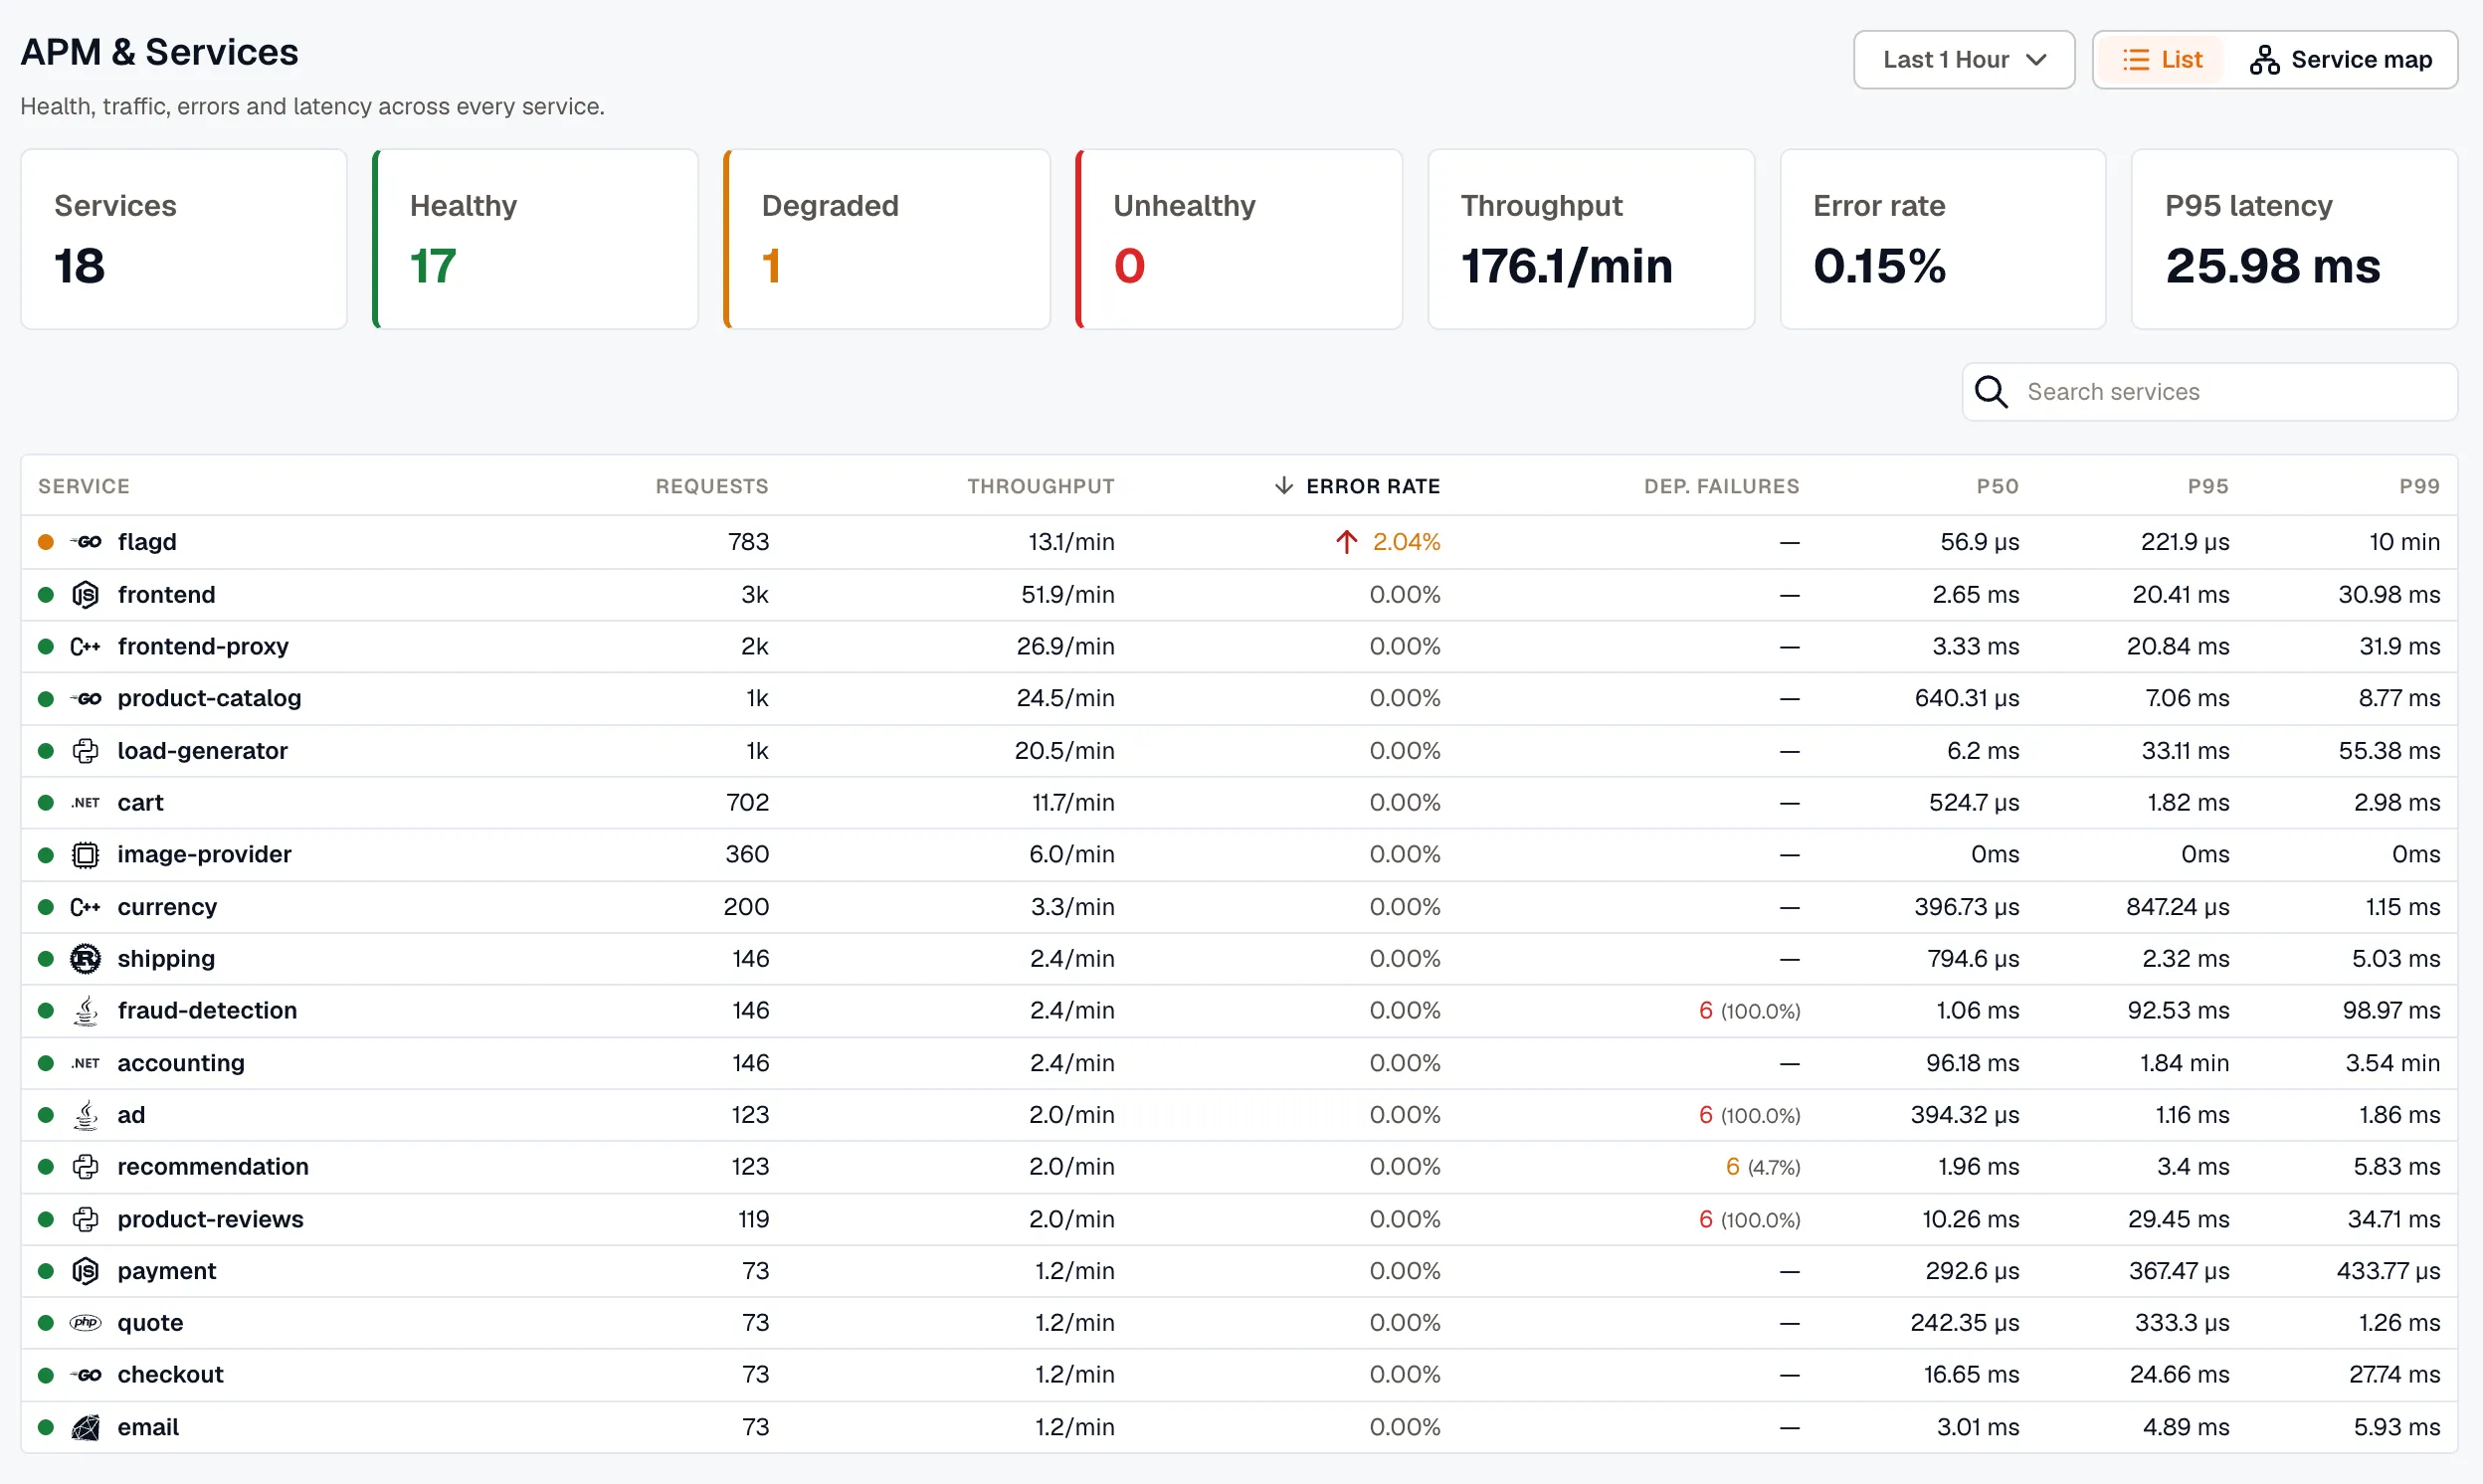Image resolution: width=2483 pixels, height=1484 pixels.
Task: Sort by the Throughput column header
Action: [1041, 486]
